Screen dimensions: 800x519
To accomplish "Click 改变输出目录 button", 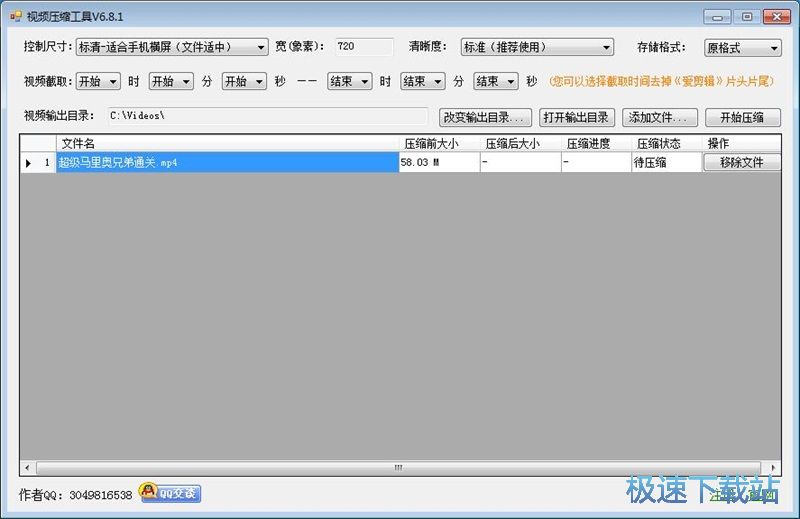I will point(485,117).
